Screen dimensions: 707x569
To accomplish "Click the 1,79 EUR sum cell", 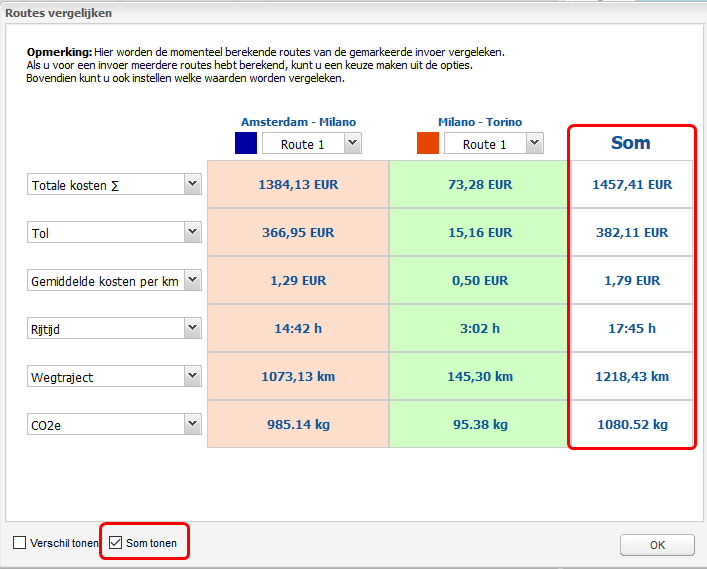I will pos(632,280).
